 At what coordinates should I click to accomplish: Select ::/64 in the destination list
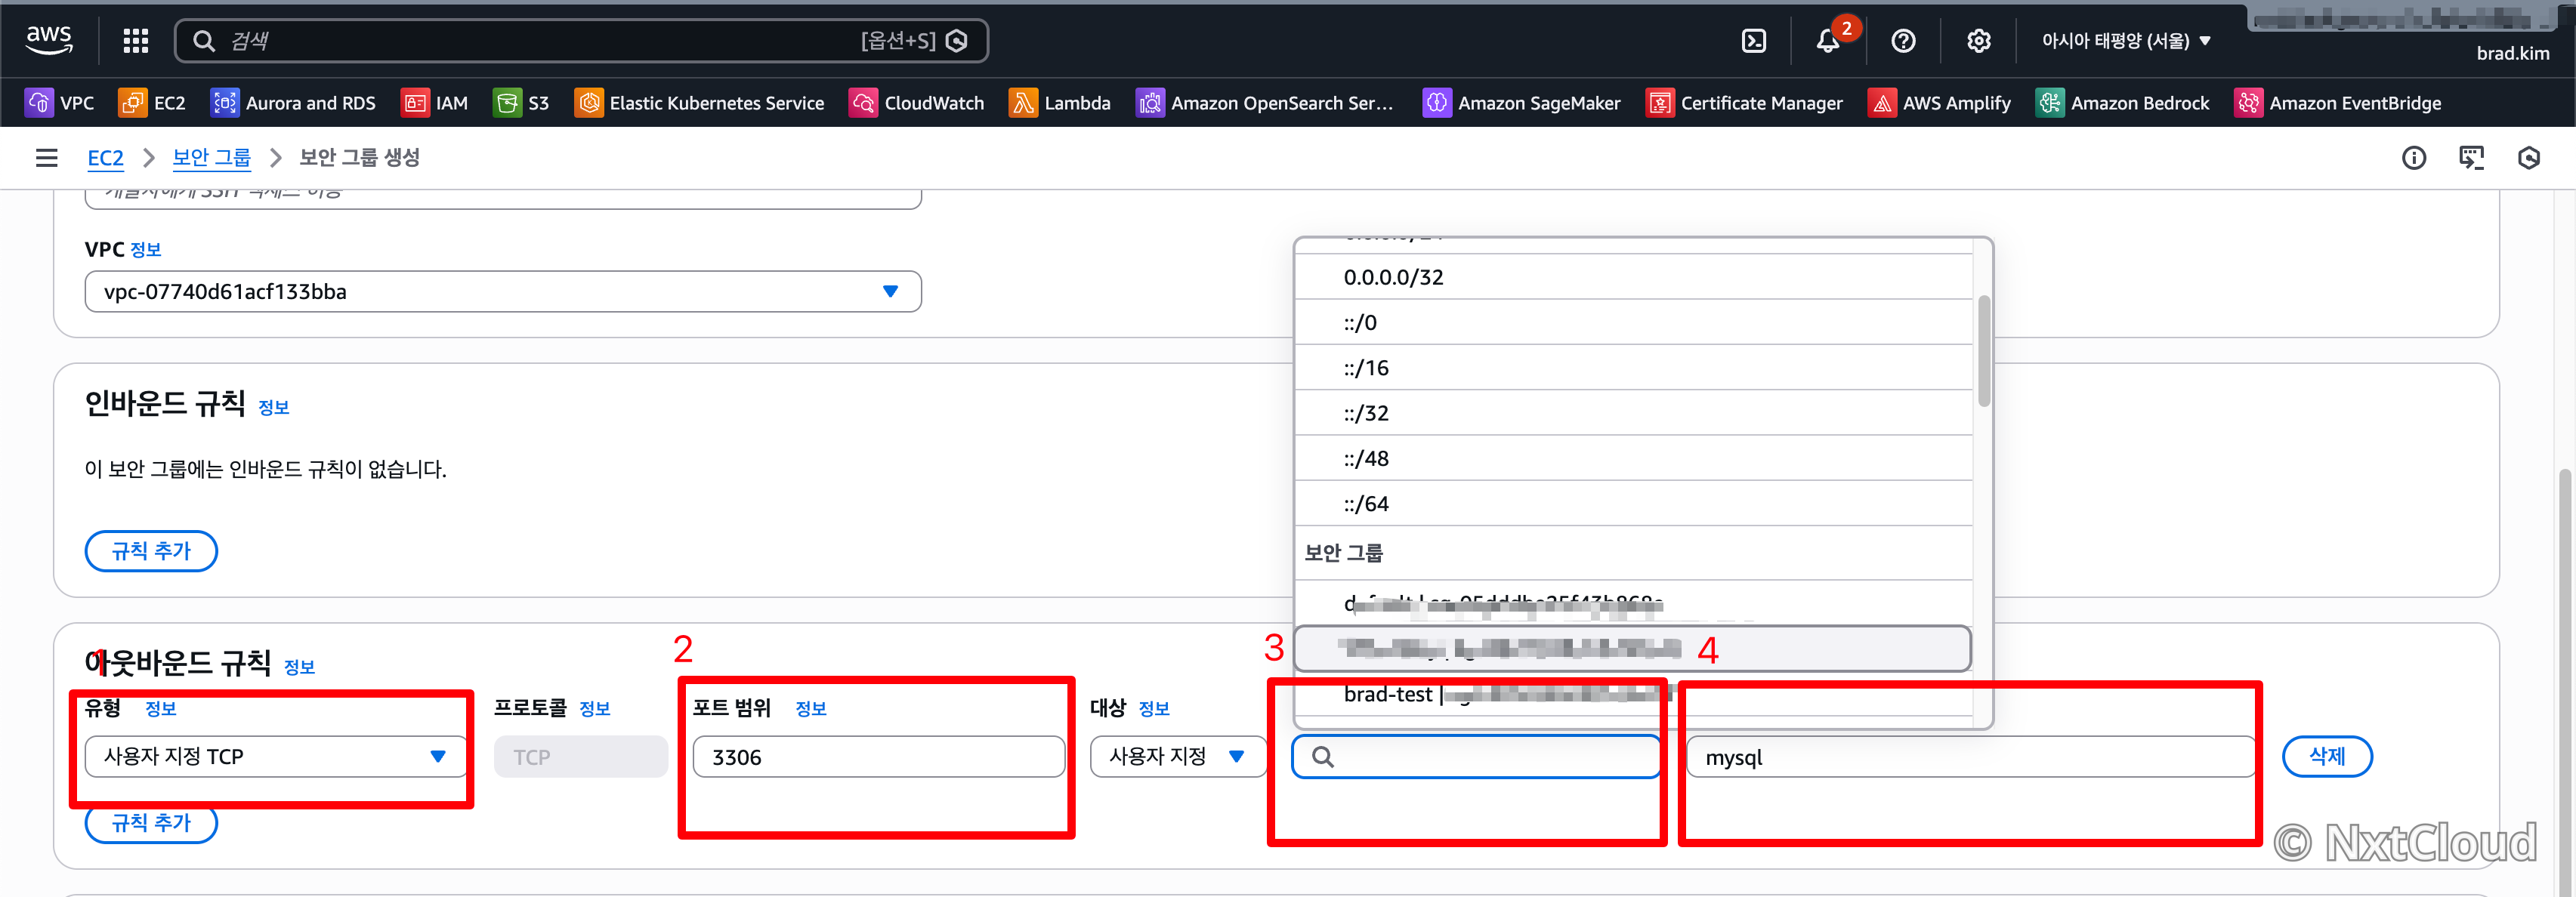point(1633,504)
